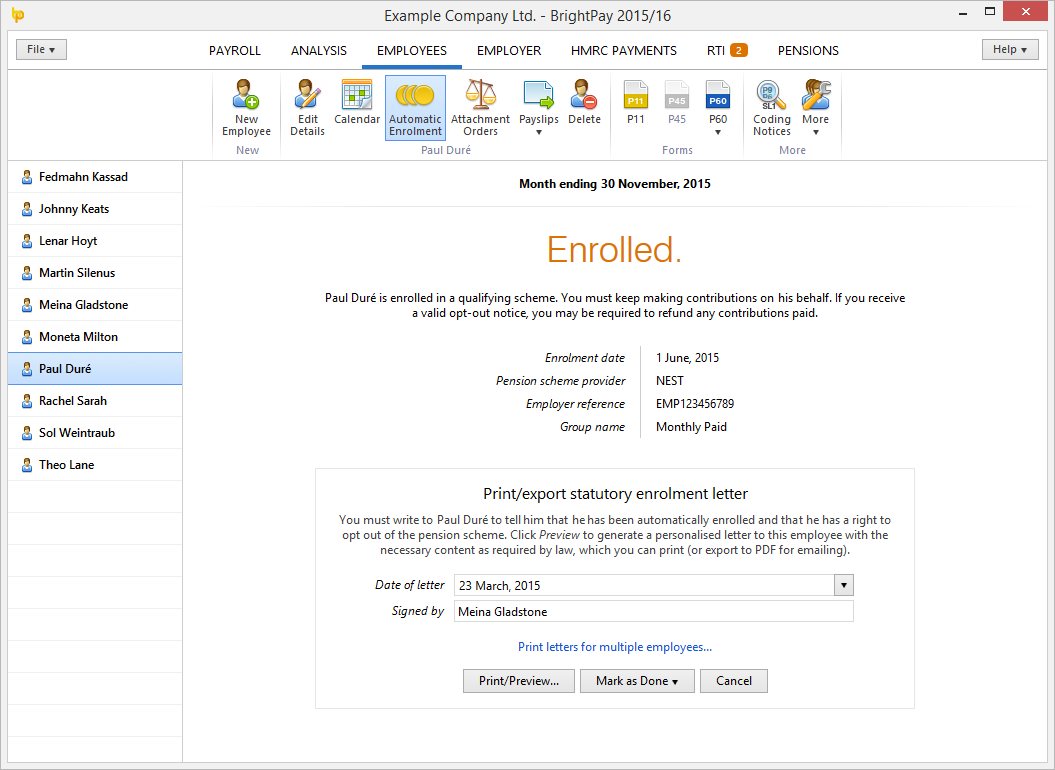Open Coding Notices
The height and width of the screenshot is (770, 1055).
click(772, 108)
